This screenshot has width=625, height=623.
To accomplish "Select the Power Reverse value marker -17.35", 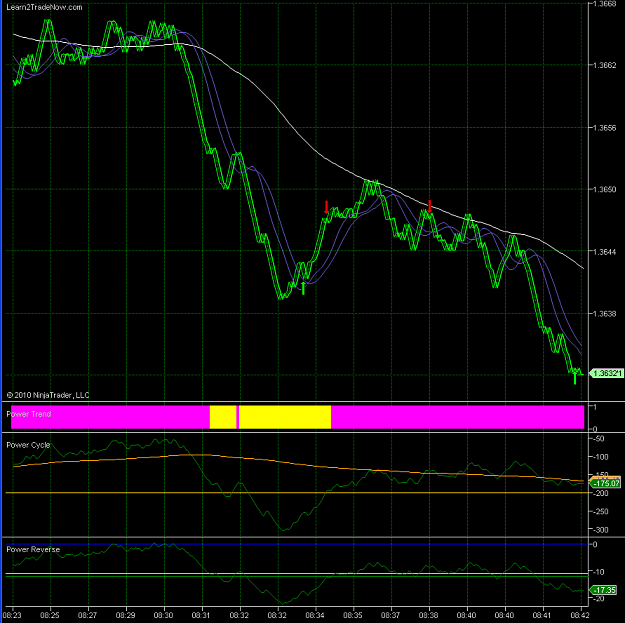I will point(605,590).
